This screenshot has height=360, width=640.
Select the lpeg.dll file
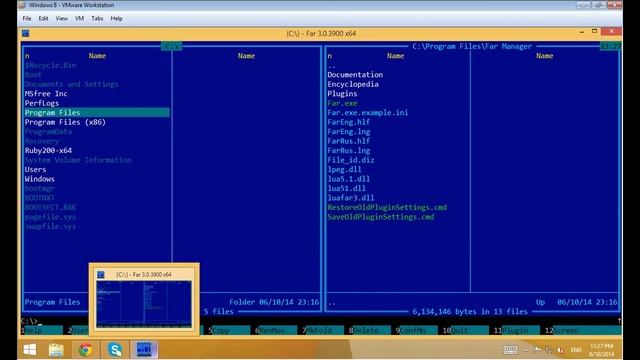[344, 169]
